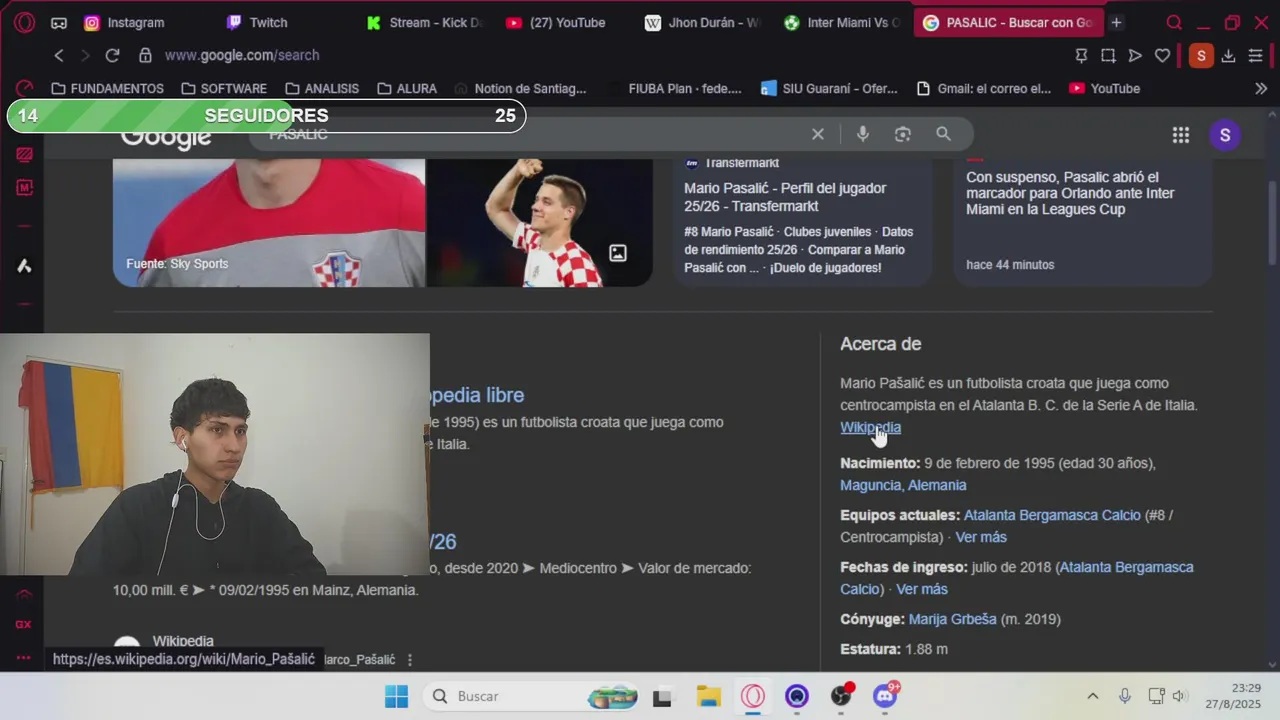Open the SIU Guaraní bookmark

click(x=829, y=88)
